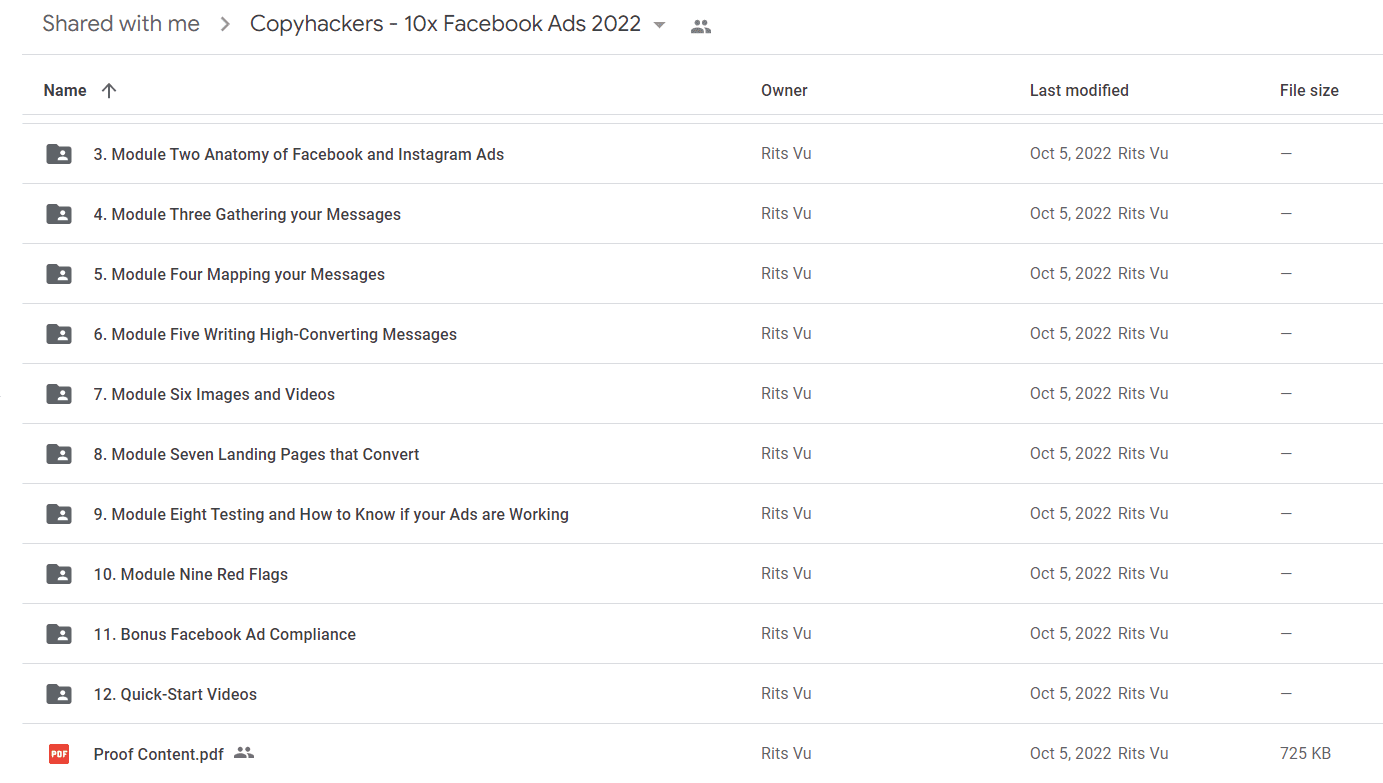Click 725 KB file size of Proof Content.pdf
This screenshot has width=1383, height=783.
(1305, 753)
